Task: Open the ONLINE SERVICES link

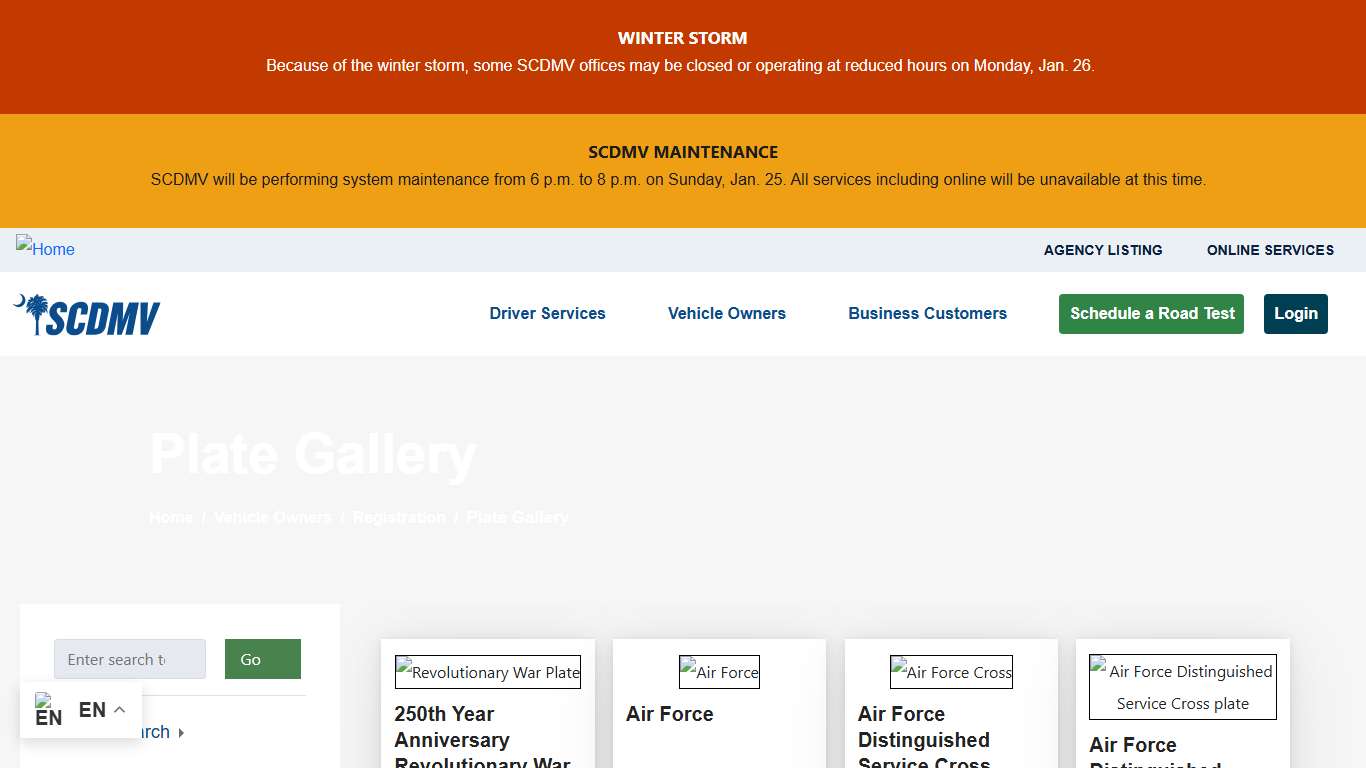Action: click(x=1270, y=250)
